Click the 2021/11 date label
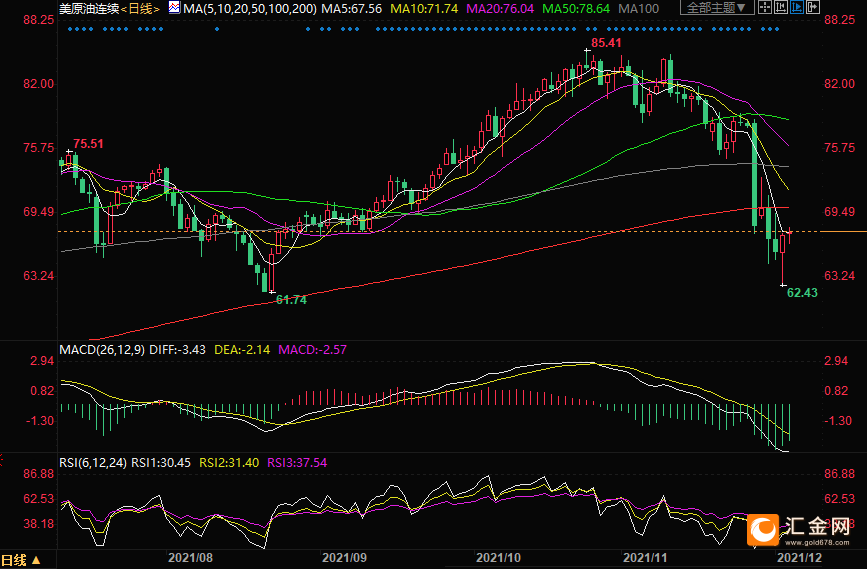The height and width of the screenshot is (569, 867). 646,557
